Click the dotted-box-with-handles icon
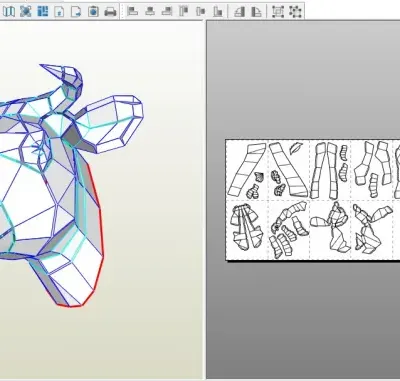Viewport: 400px width, 381px height. click(295, 12)
